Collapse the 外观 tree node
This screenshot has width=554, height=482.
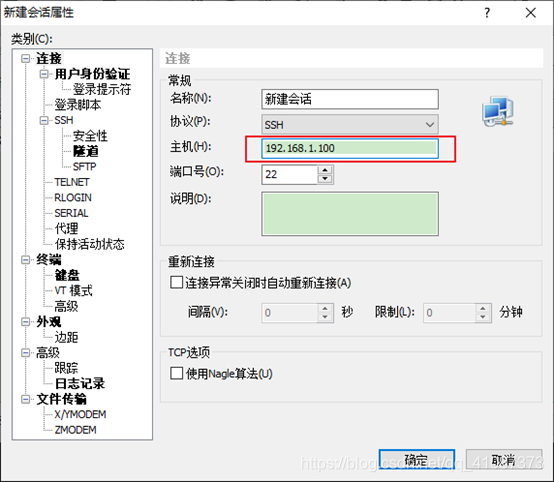[x=25, y=322]
